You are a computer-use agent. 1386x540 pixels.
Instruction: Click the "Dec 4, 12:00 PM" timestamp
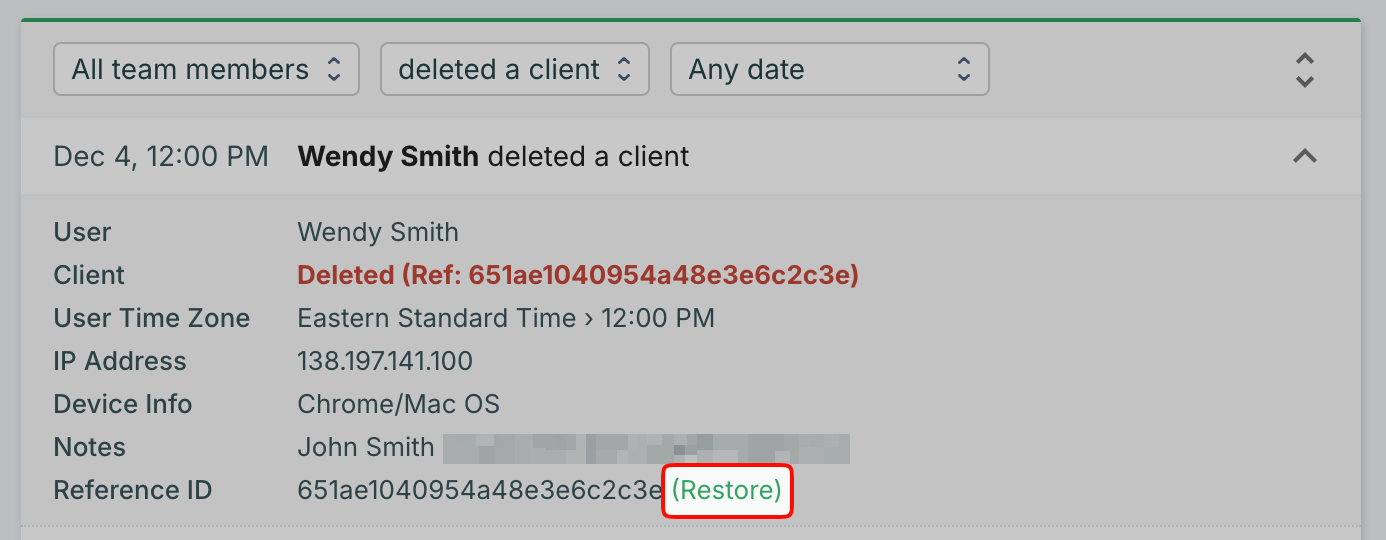(x=161, y=157)
